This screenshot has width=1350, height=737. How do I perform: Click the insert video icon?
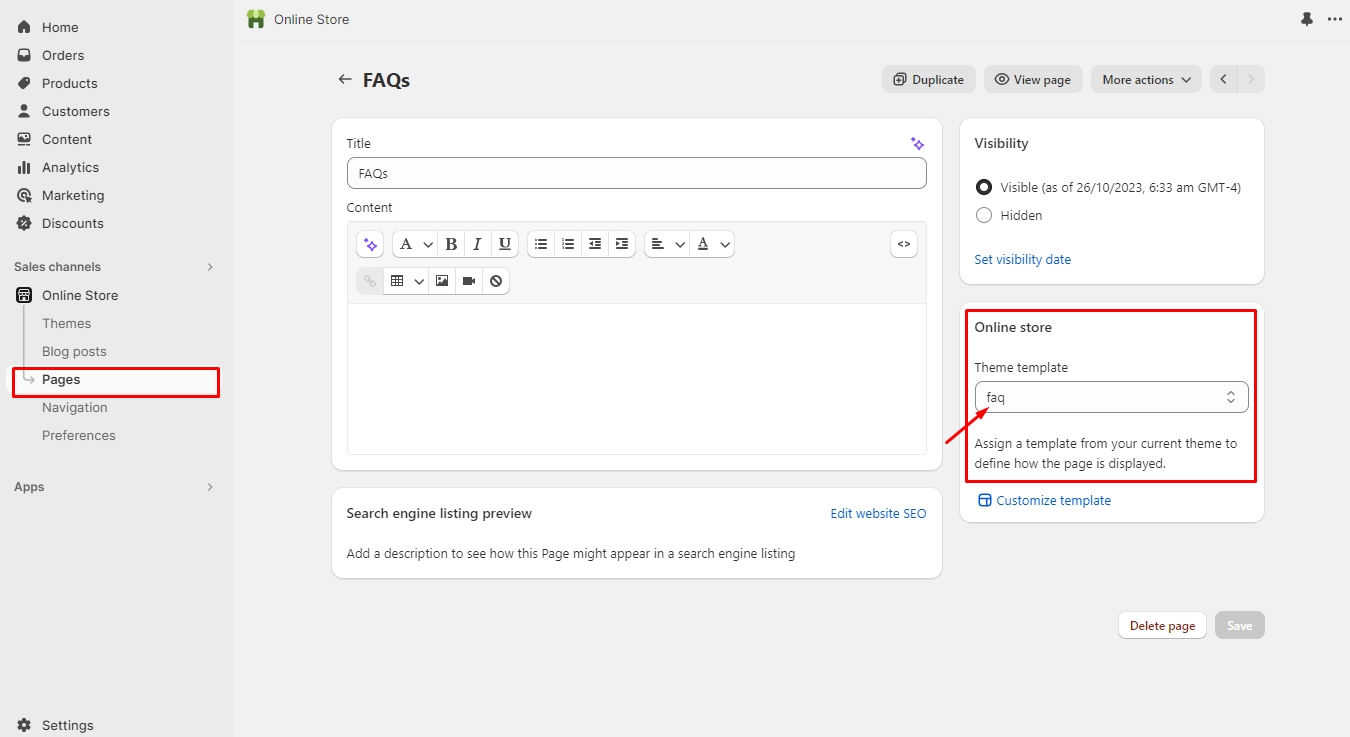(469, 281)
